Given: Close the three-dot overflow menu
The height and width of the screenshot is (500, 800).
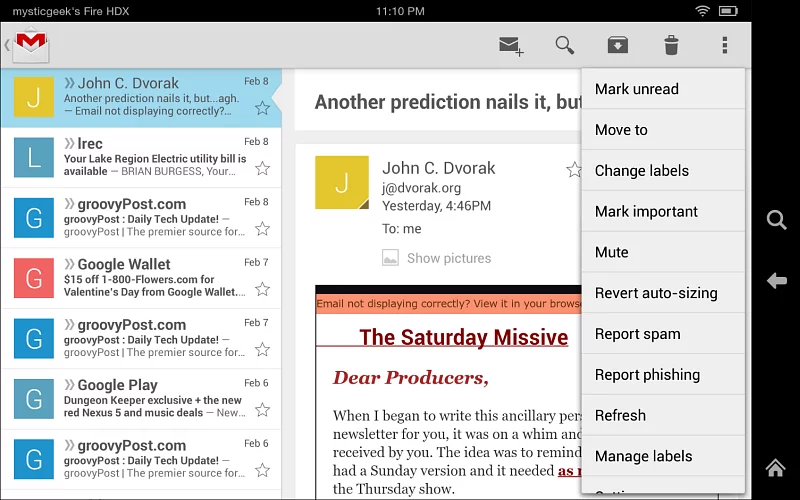Looking at the screenshot, I should (724, 45).
